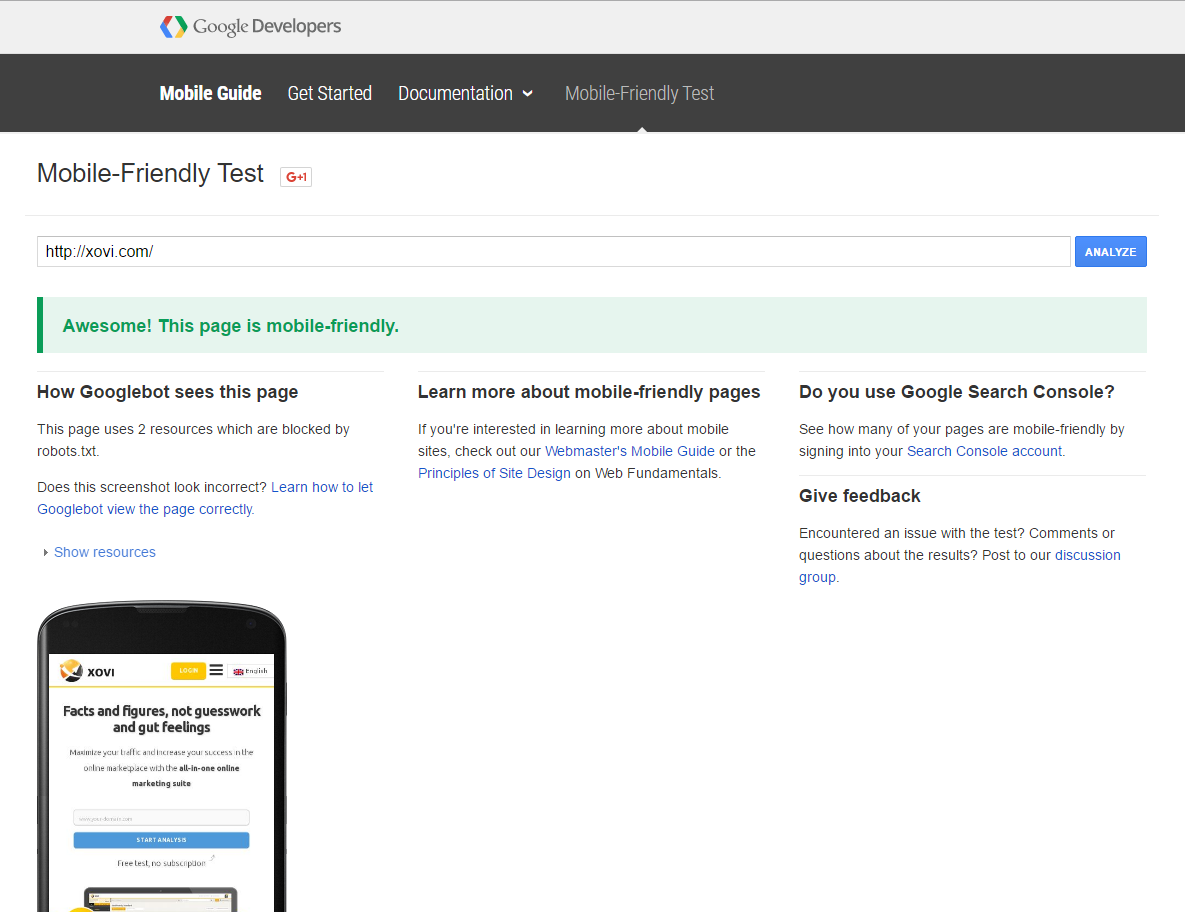The image size is (1185, 912).
Task: Click the hamburger menu icon in preview
Action: (x=216, y=670)
